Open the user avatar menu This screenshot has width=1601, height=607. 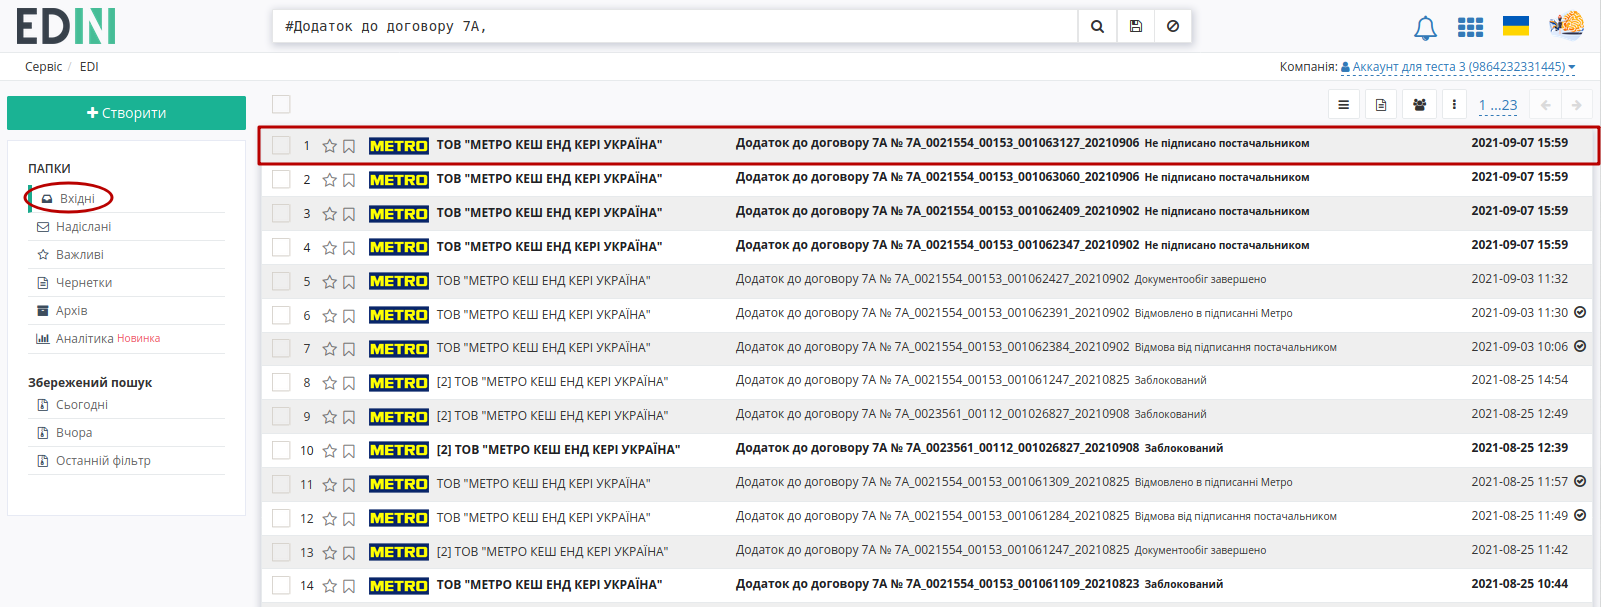(x=1567, y=25)
